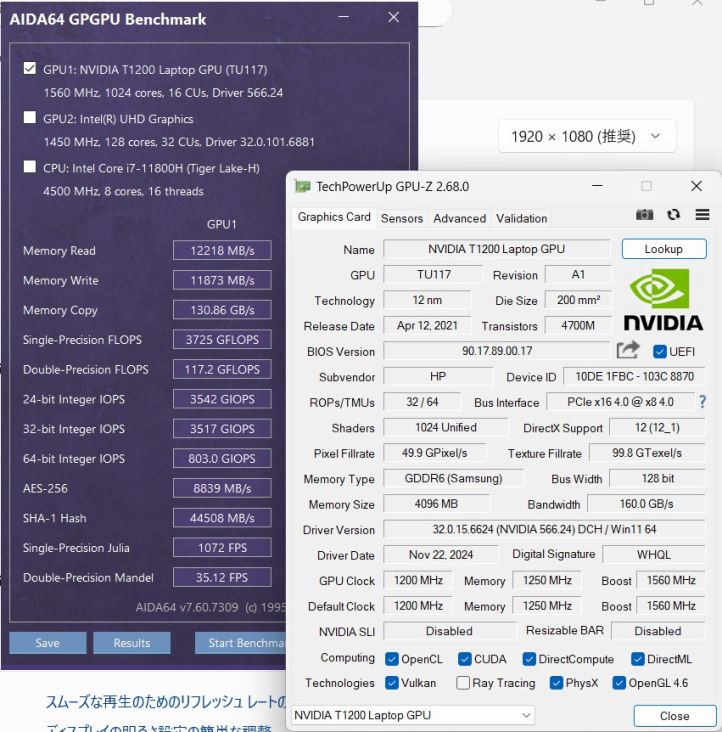Click the NVIDIA SLI Disabled field
The height and width of the screenshot is (732, 722).
[449, 631]
